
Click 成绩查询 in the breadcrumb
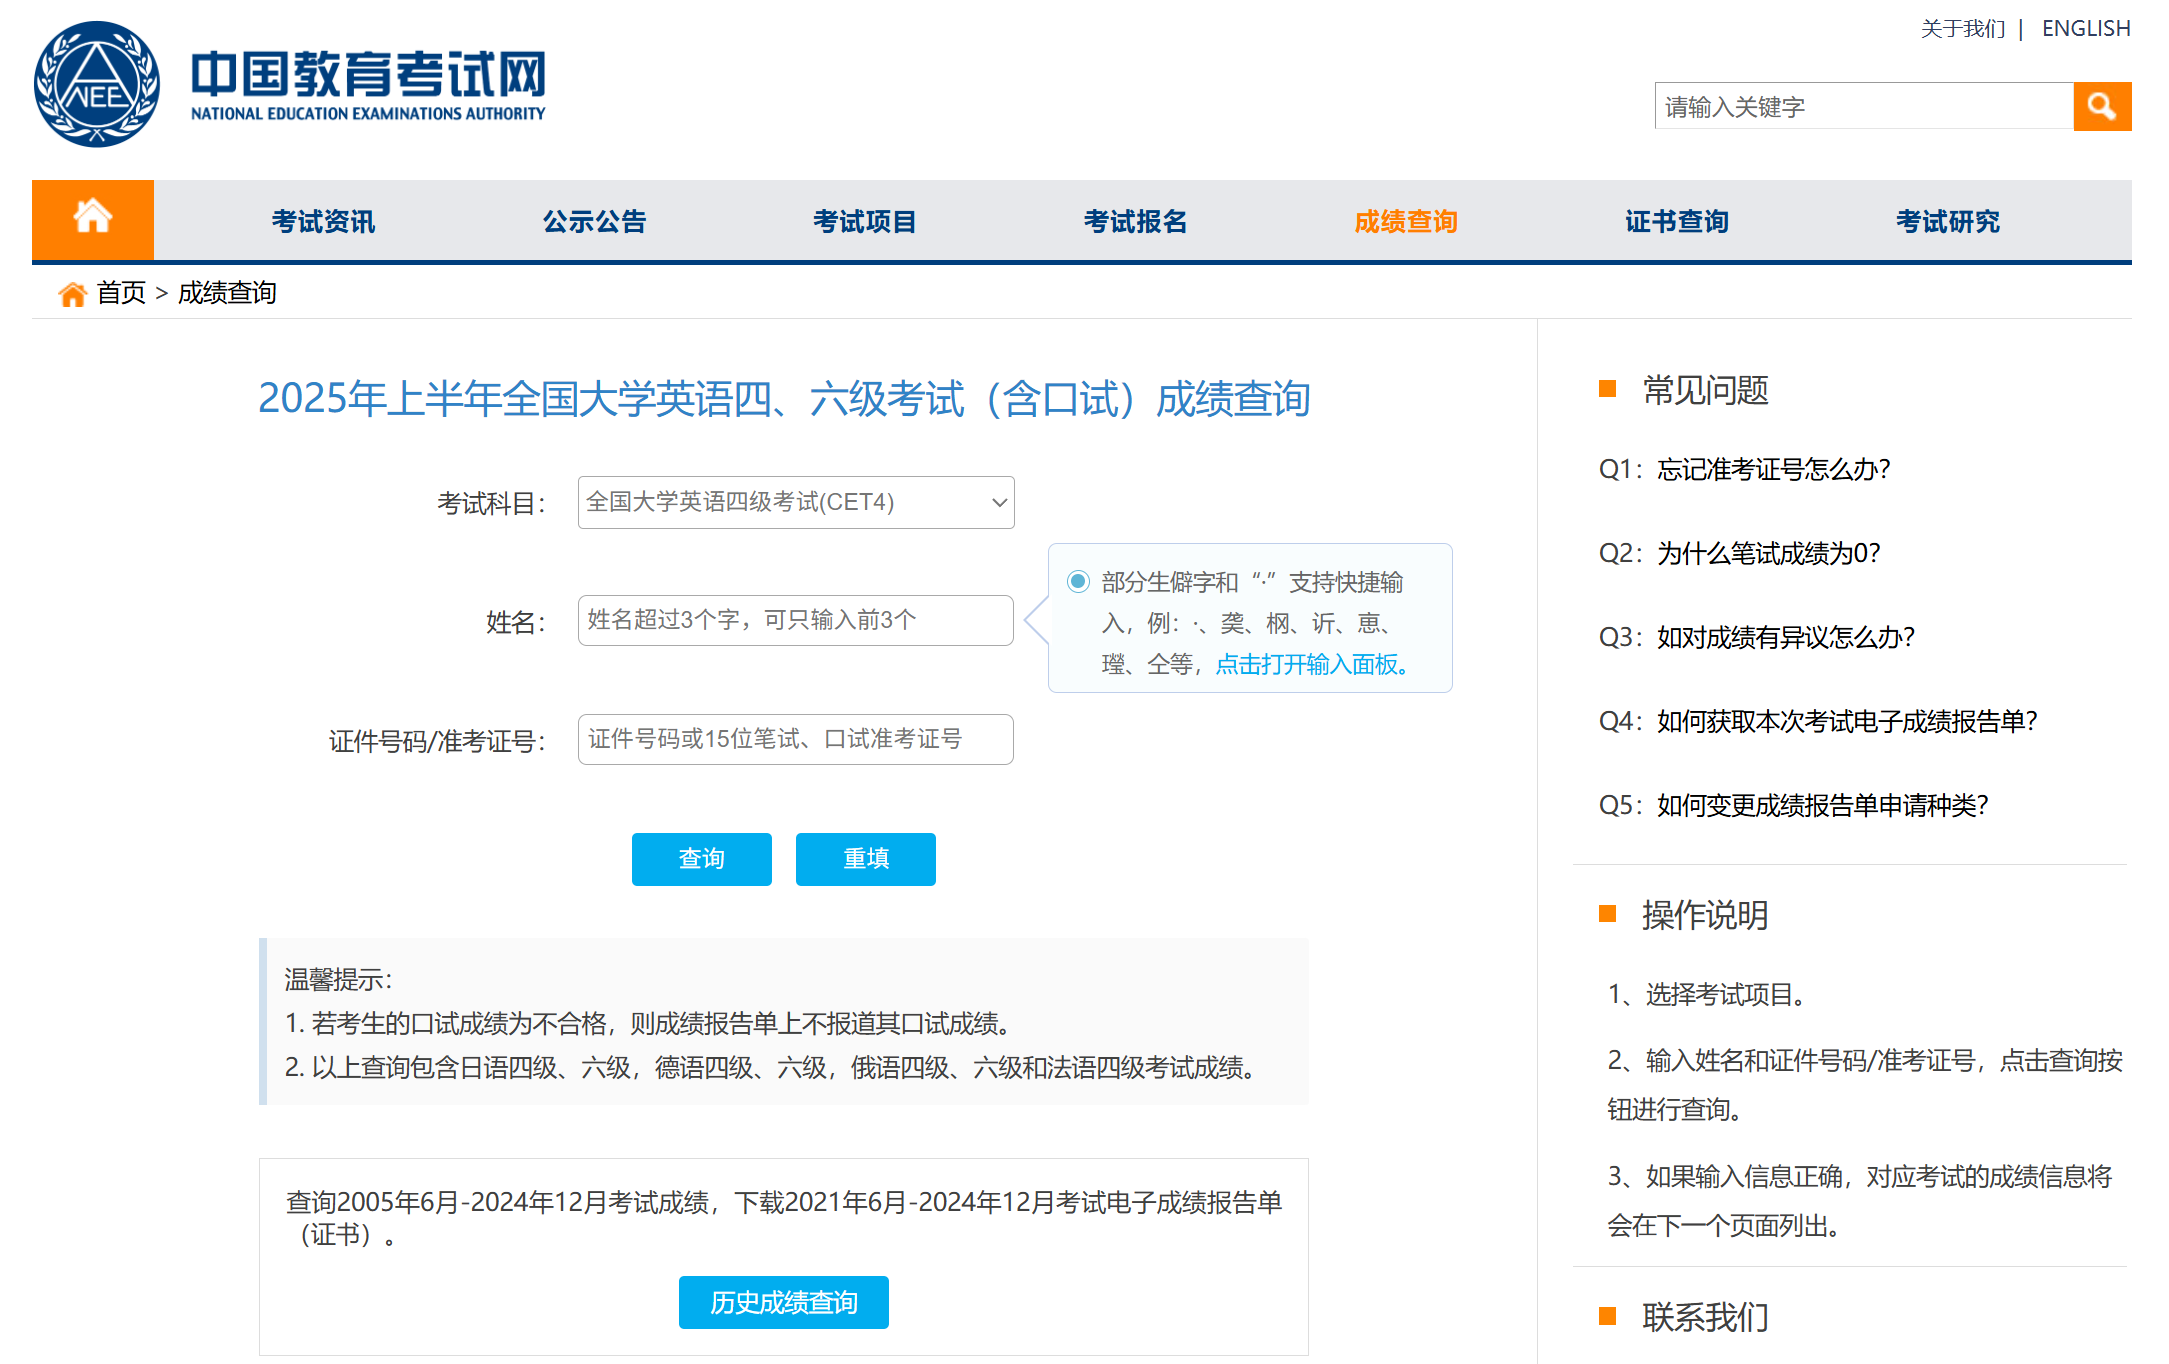click(227, 293)
